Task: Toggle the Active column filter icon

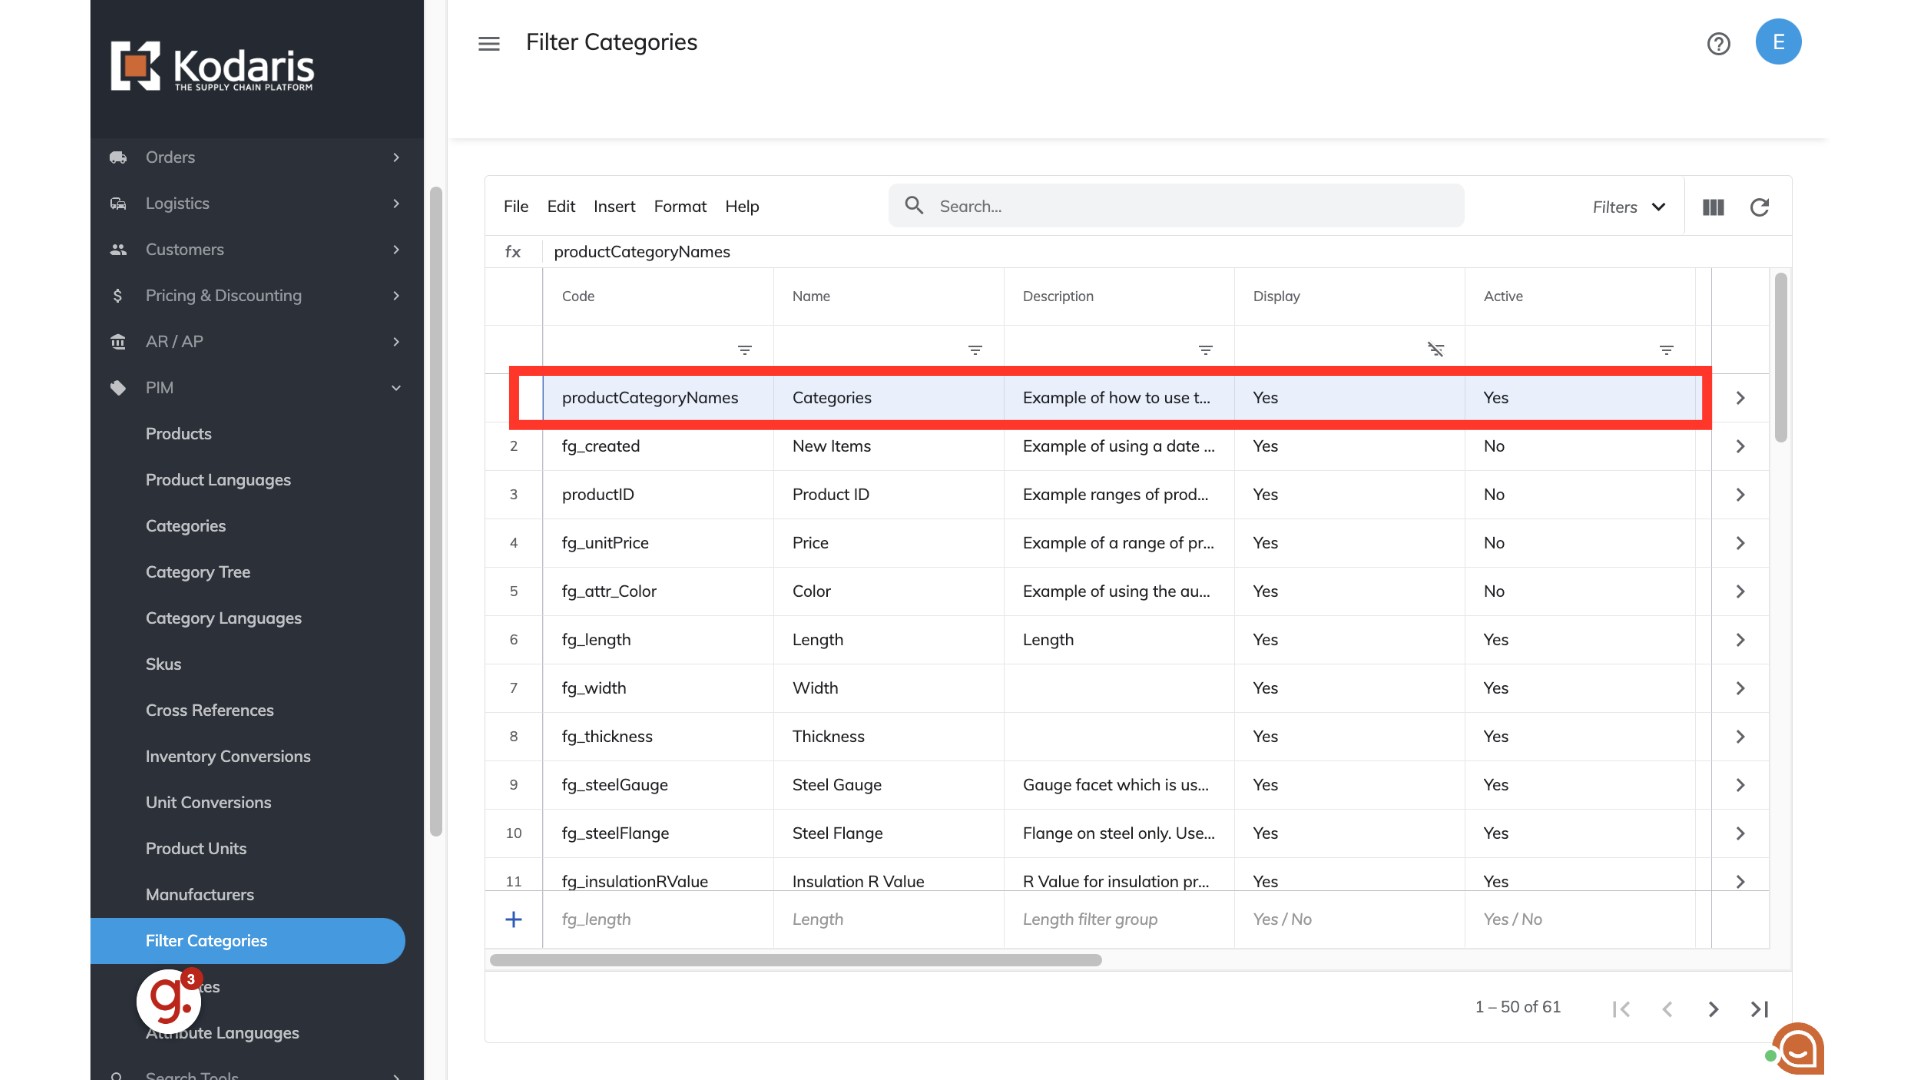Action: (1666, 350)
